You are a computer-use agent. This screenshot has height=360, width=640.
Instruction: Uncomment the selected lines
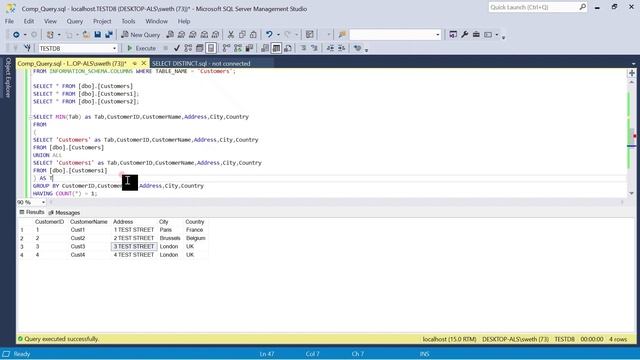(x=315, y=48)
